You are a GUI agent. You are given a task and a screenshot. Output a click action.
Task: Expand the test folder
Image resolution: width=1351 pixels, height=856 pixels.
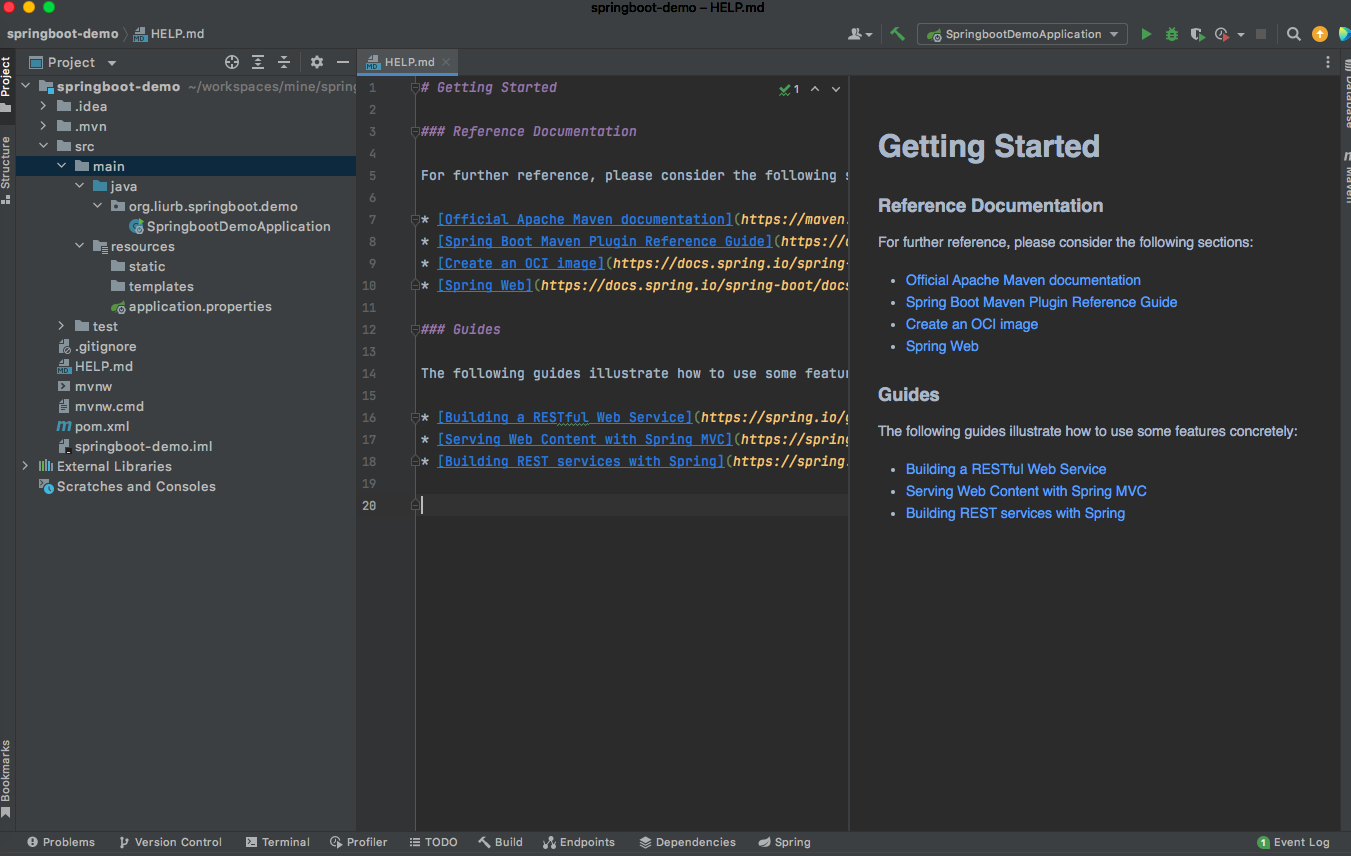(61, 326)
